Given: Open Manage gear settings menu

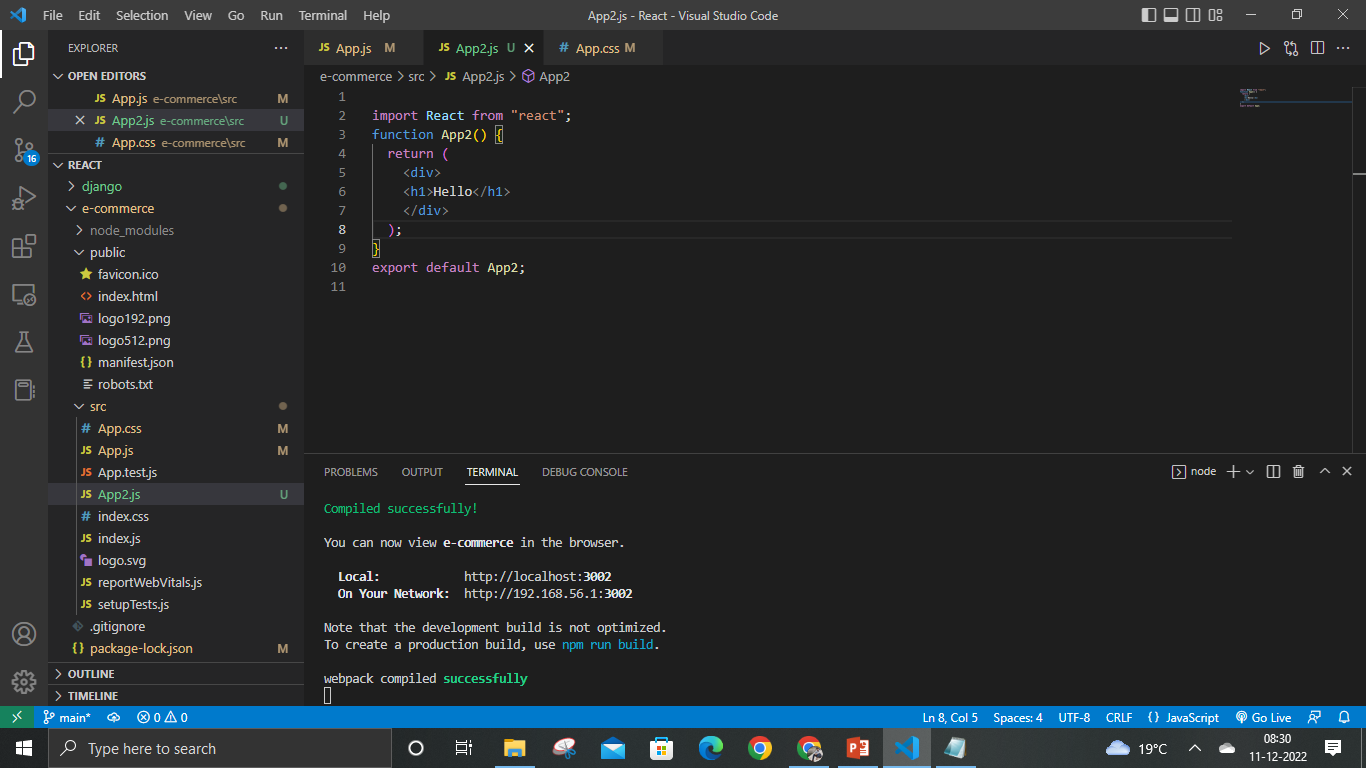Looking at the screenshot, I should (24, 682).
